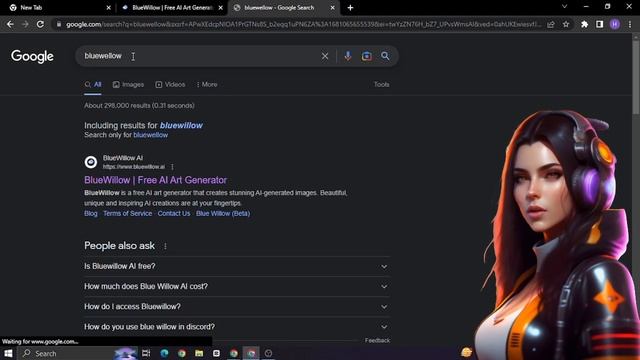
Task: Click the BlueWillow AI site favicon
Action: click(91, 162)
